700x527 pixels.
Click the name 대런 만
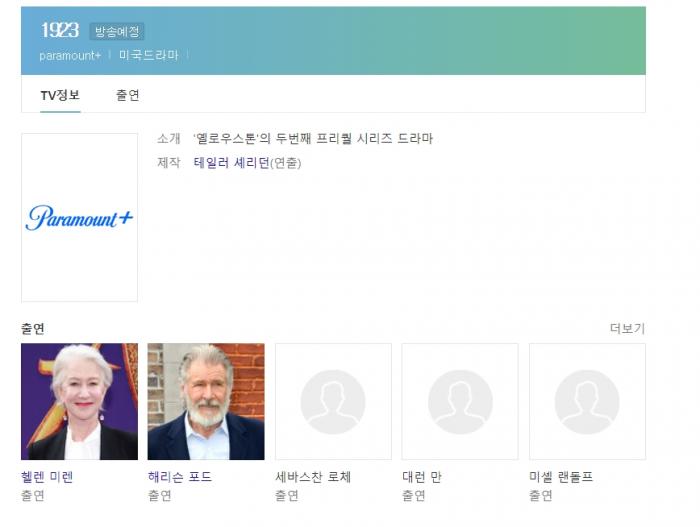tap(422, 477)
